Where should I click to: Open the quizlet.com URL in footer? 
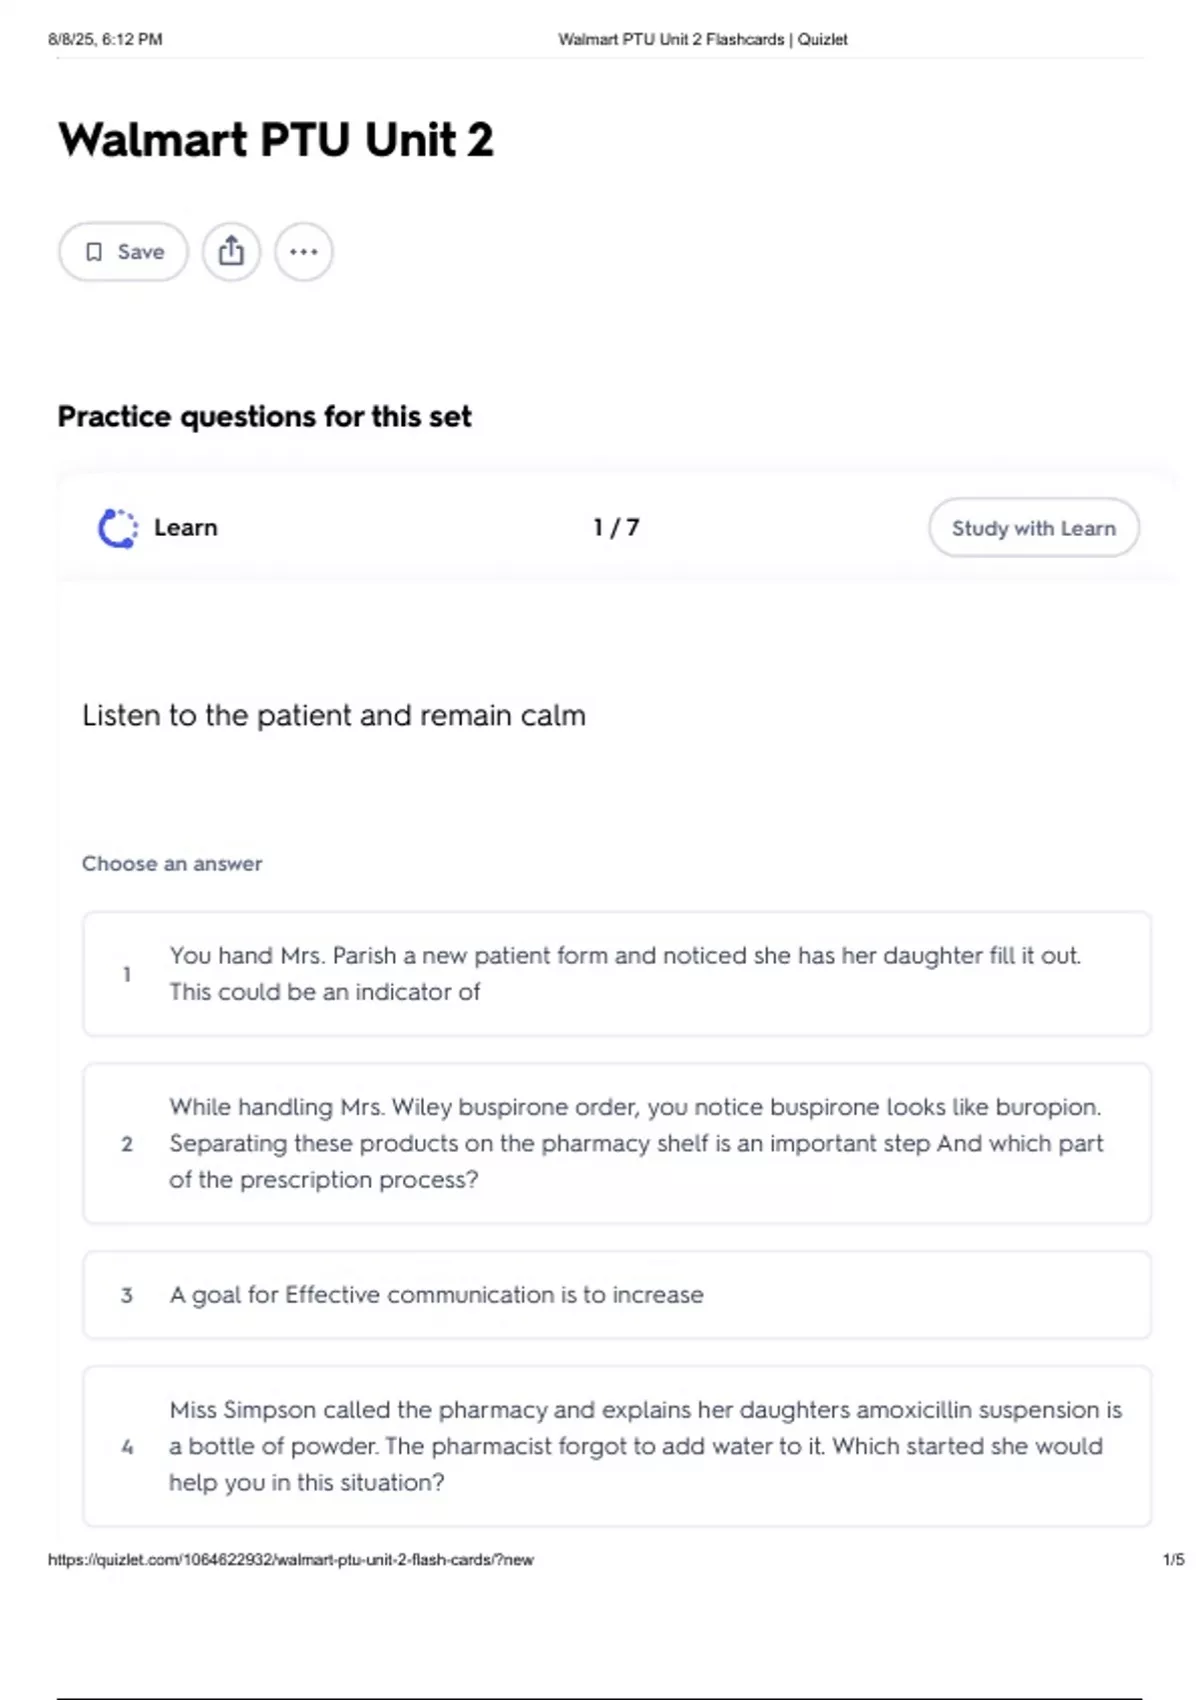(291, 1560)
